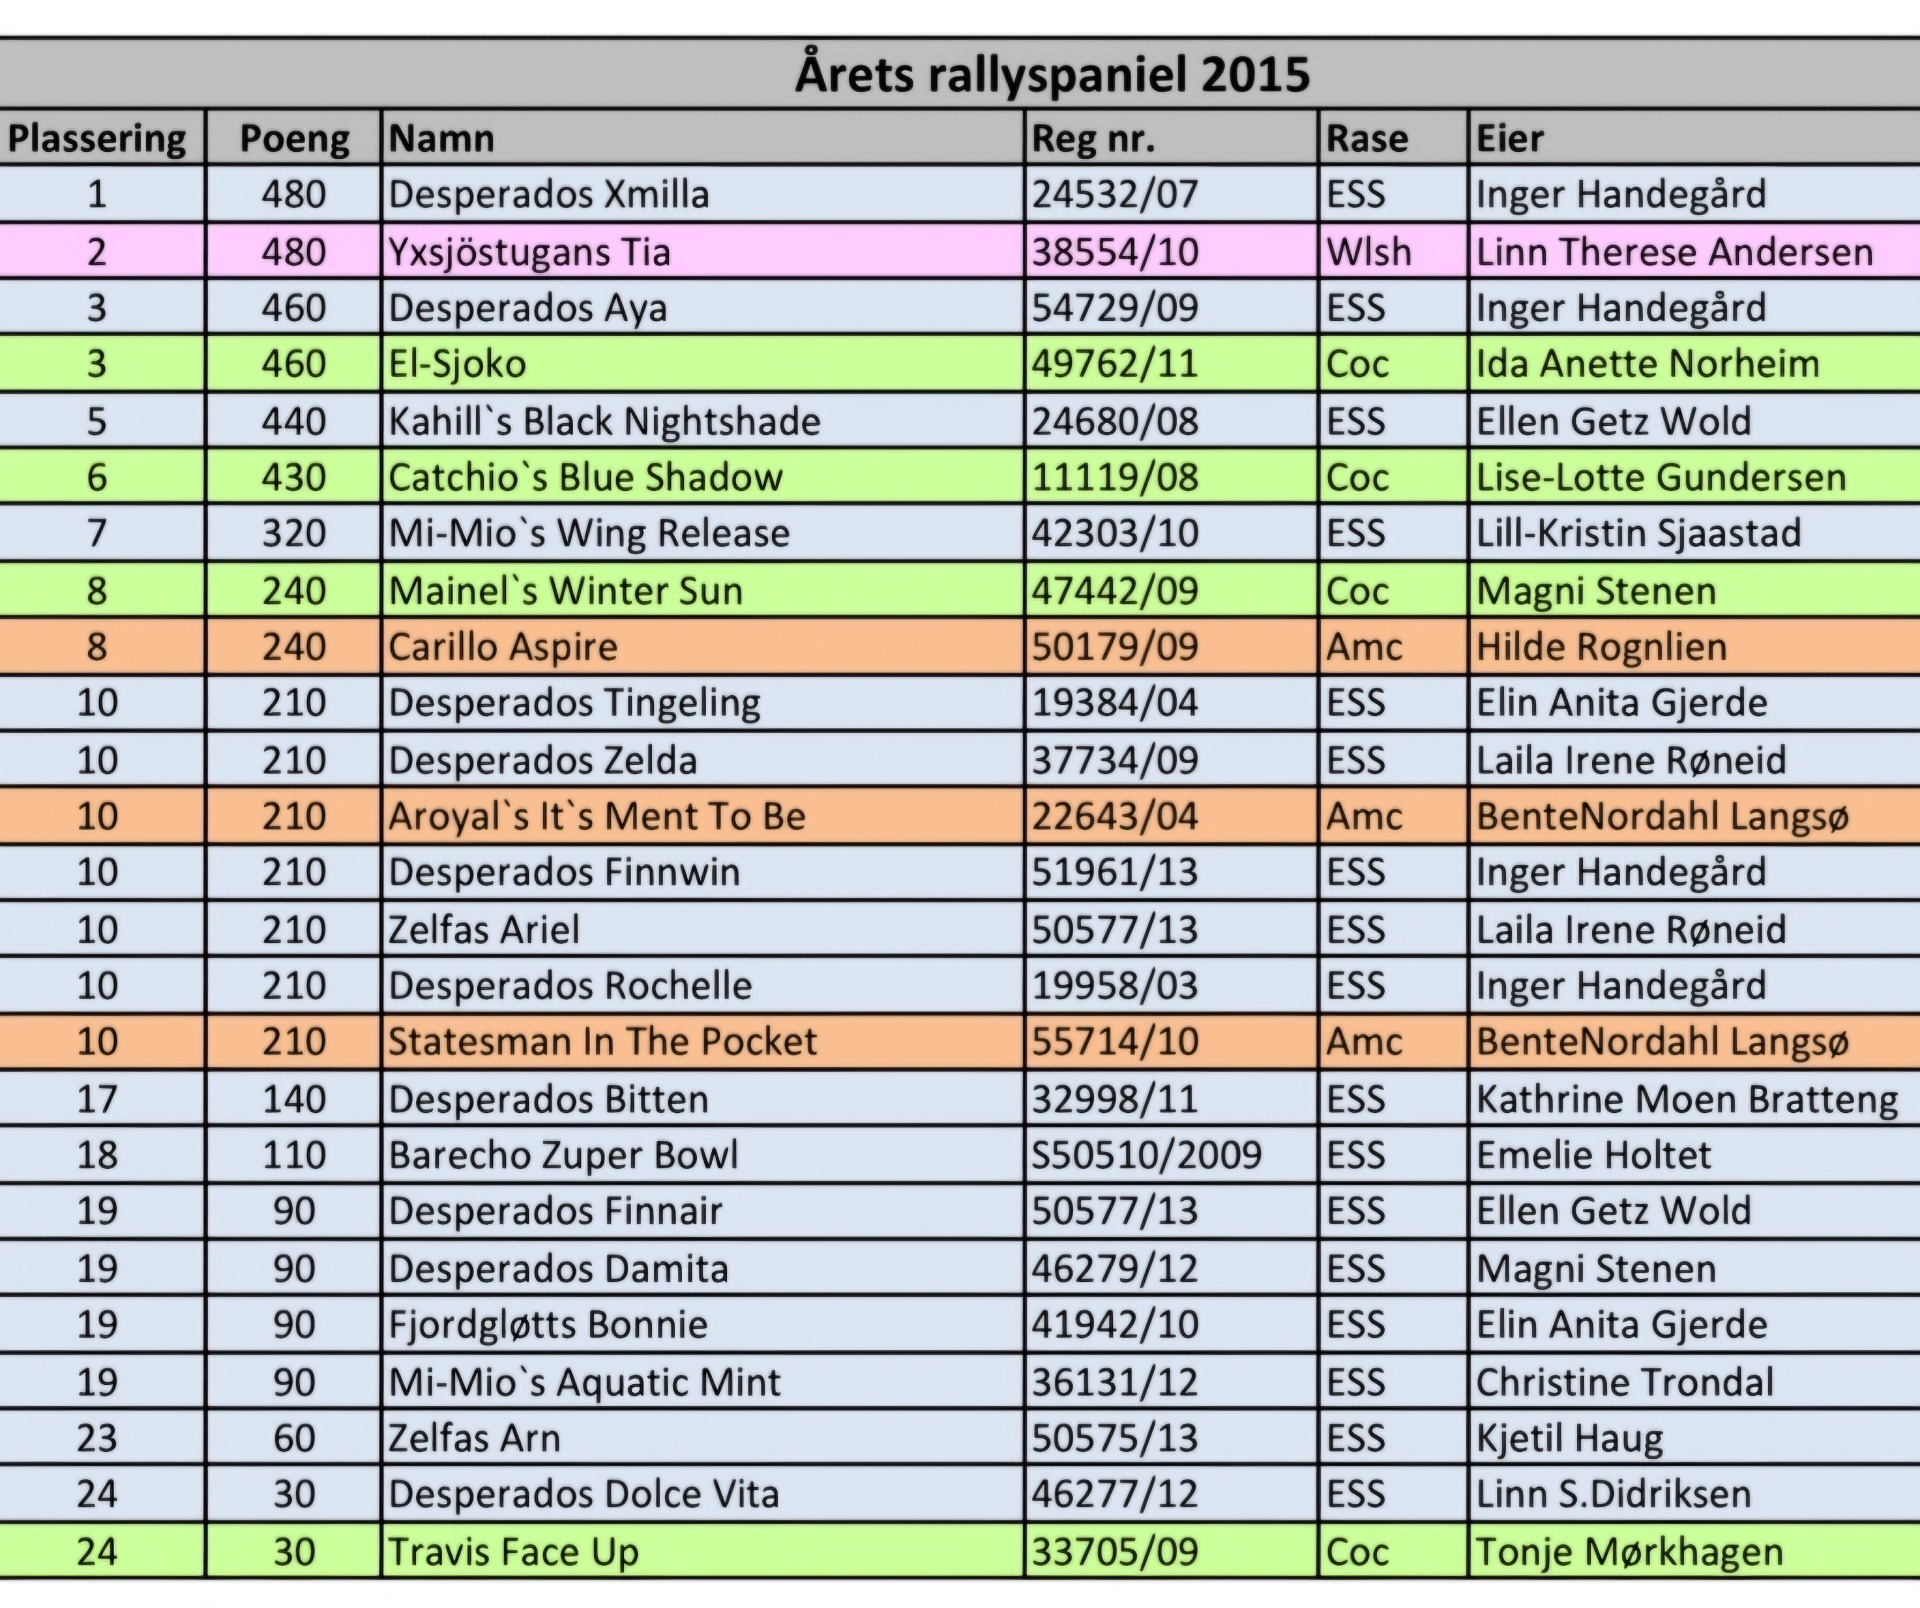Select owner Kathrine Moen Bratteng cell
1920x1608 pixels.
1692,1099
